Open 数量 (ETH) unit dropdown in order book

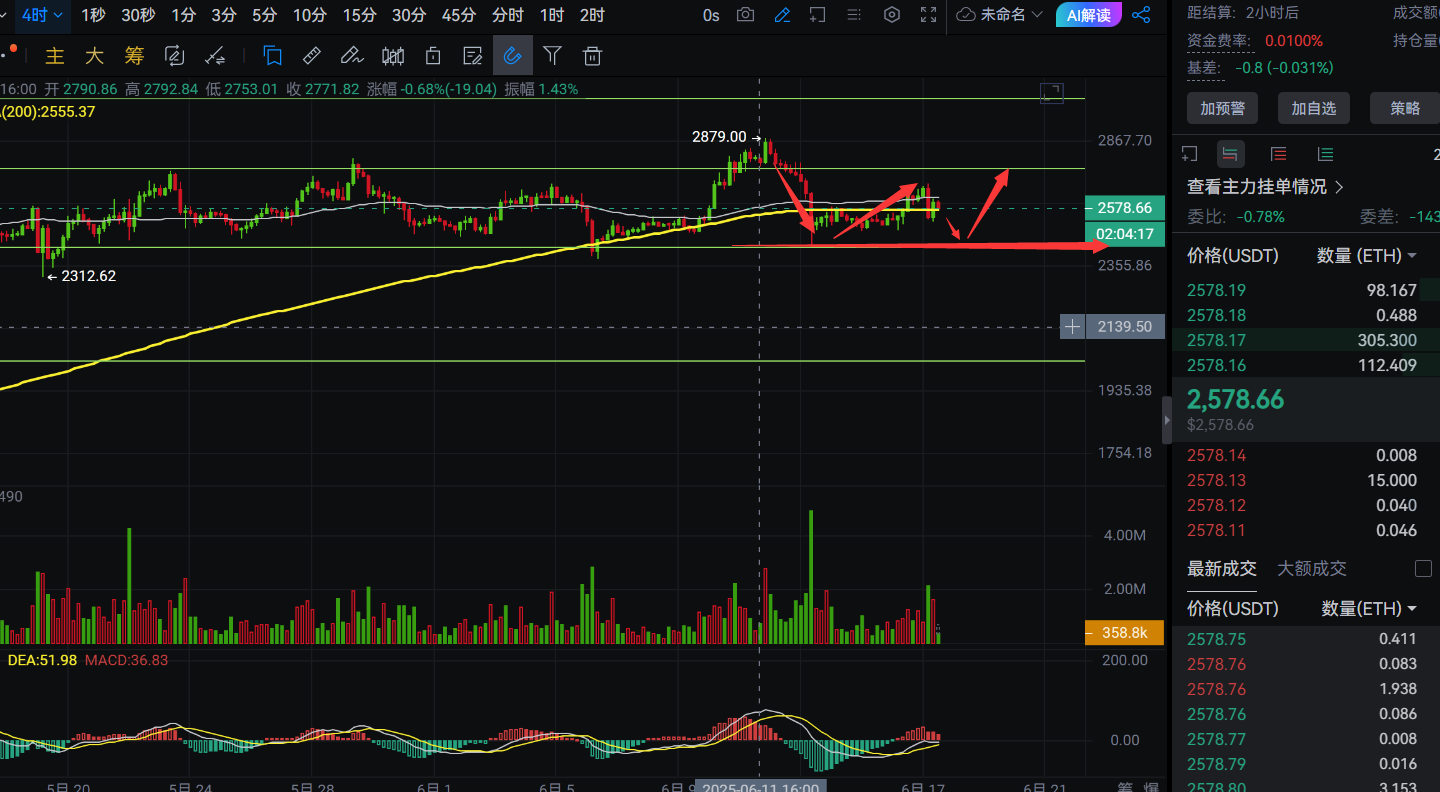(1367, 256)
